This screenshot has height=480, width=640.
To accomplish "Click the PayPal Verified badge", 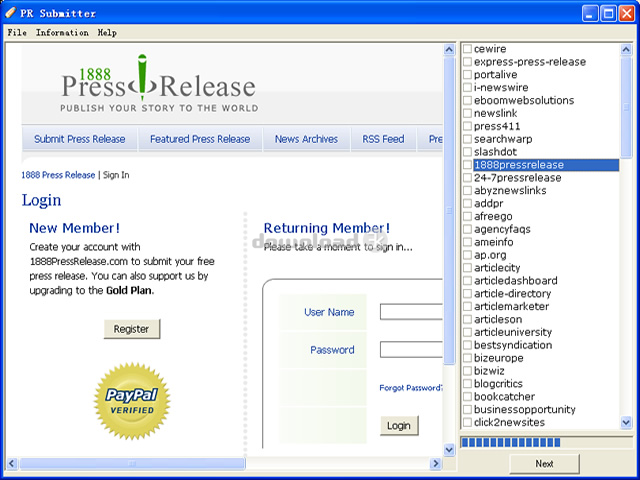I will (131, 402).
